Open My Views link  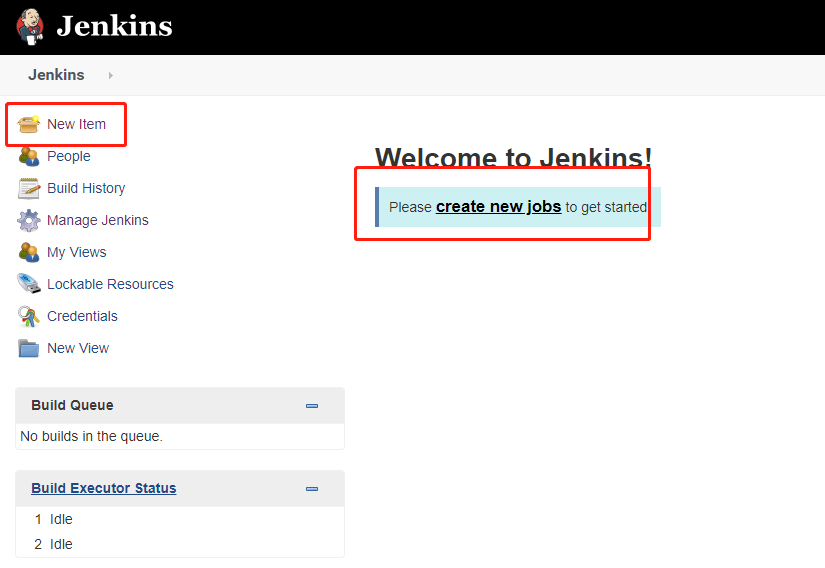[77, 252]
